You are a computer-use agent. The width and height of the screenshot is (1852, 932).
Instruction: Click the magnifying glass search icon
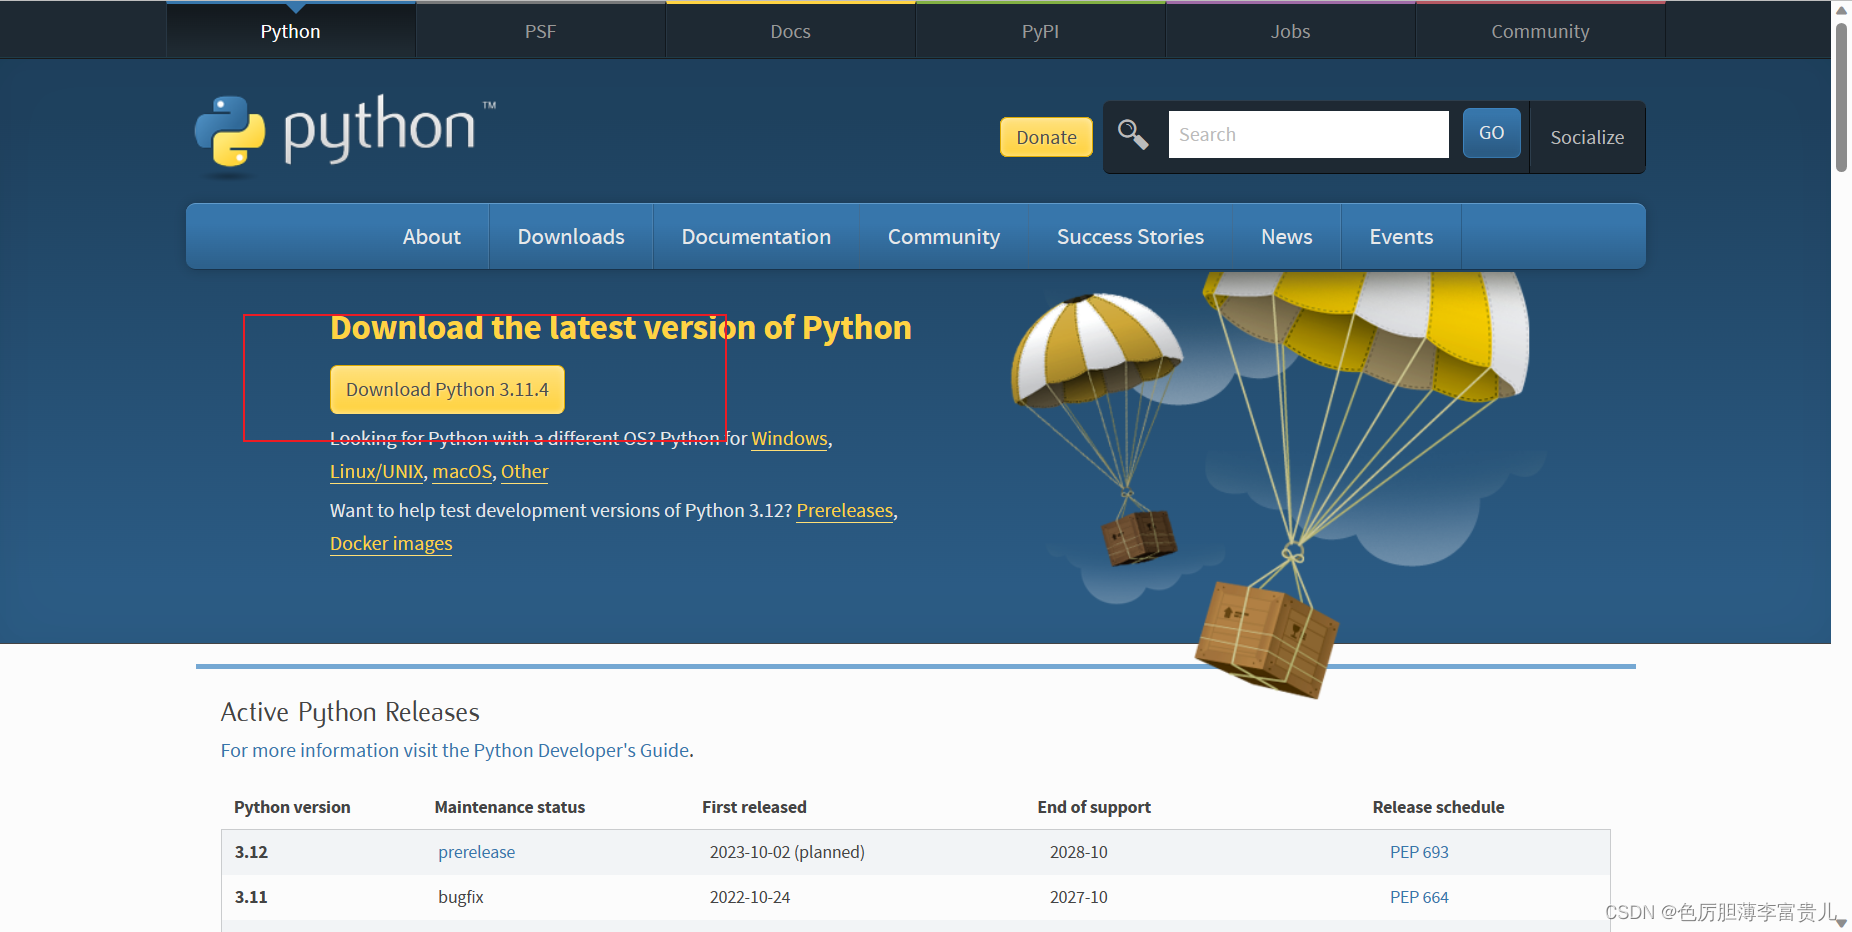point(1132,134)
